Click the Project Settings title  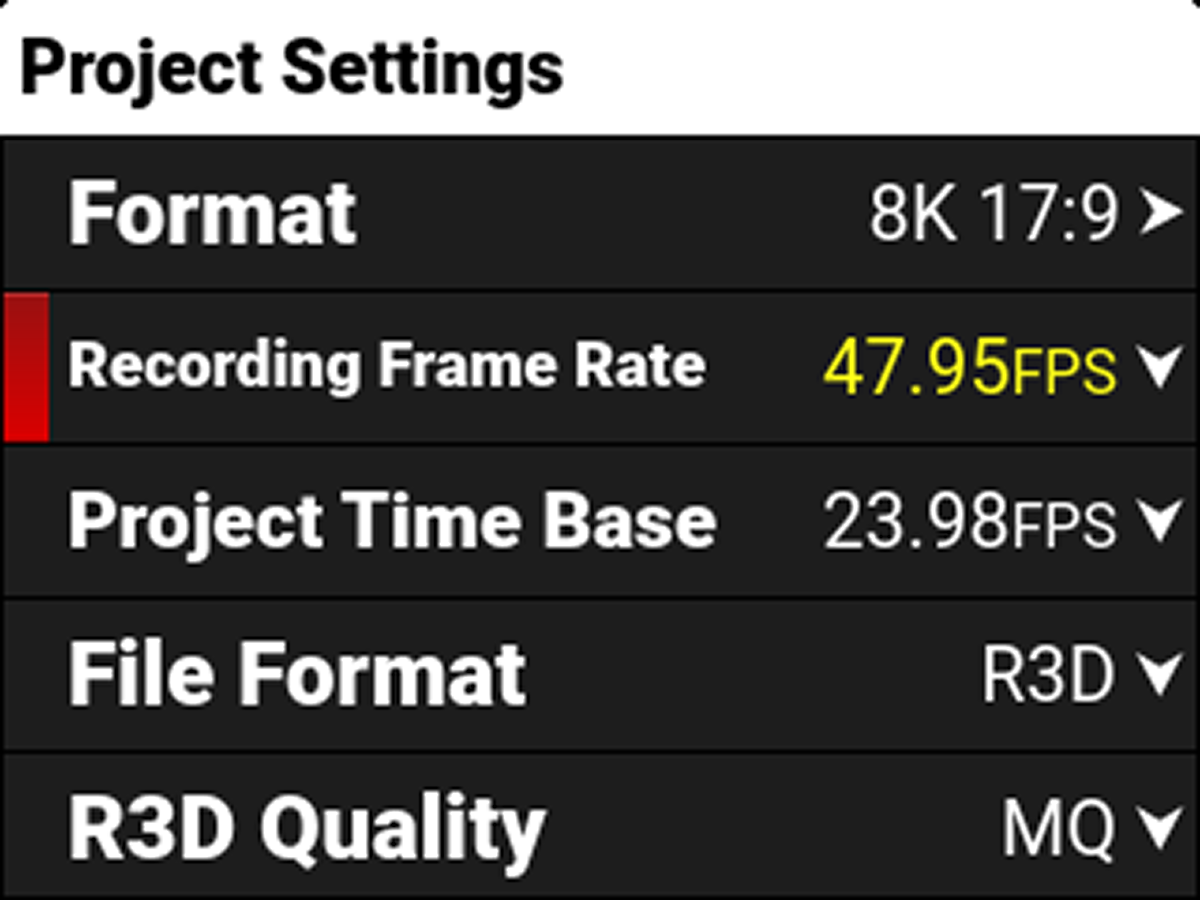point(291,66)
